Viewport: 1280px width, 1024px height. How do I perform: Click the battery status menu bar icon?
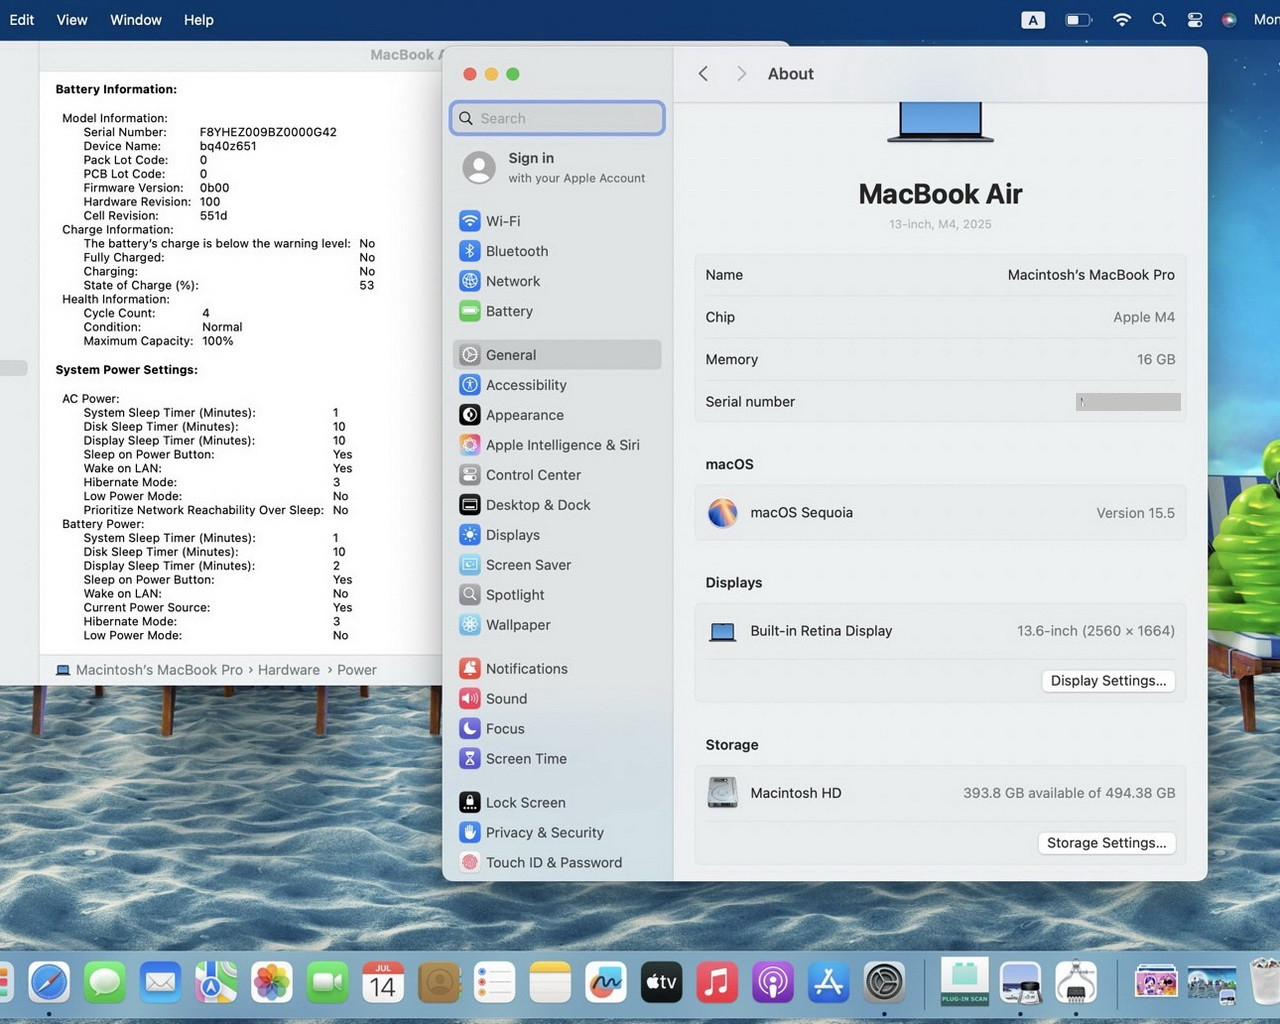1078,20
